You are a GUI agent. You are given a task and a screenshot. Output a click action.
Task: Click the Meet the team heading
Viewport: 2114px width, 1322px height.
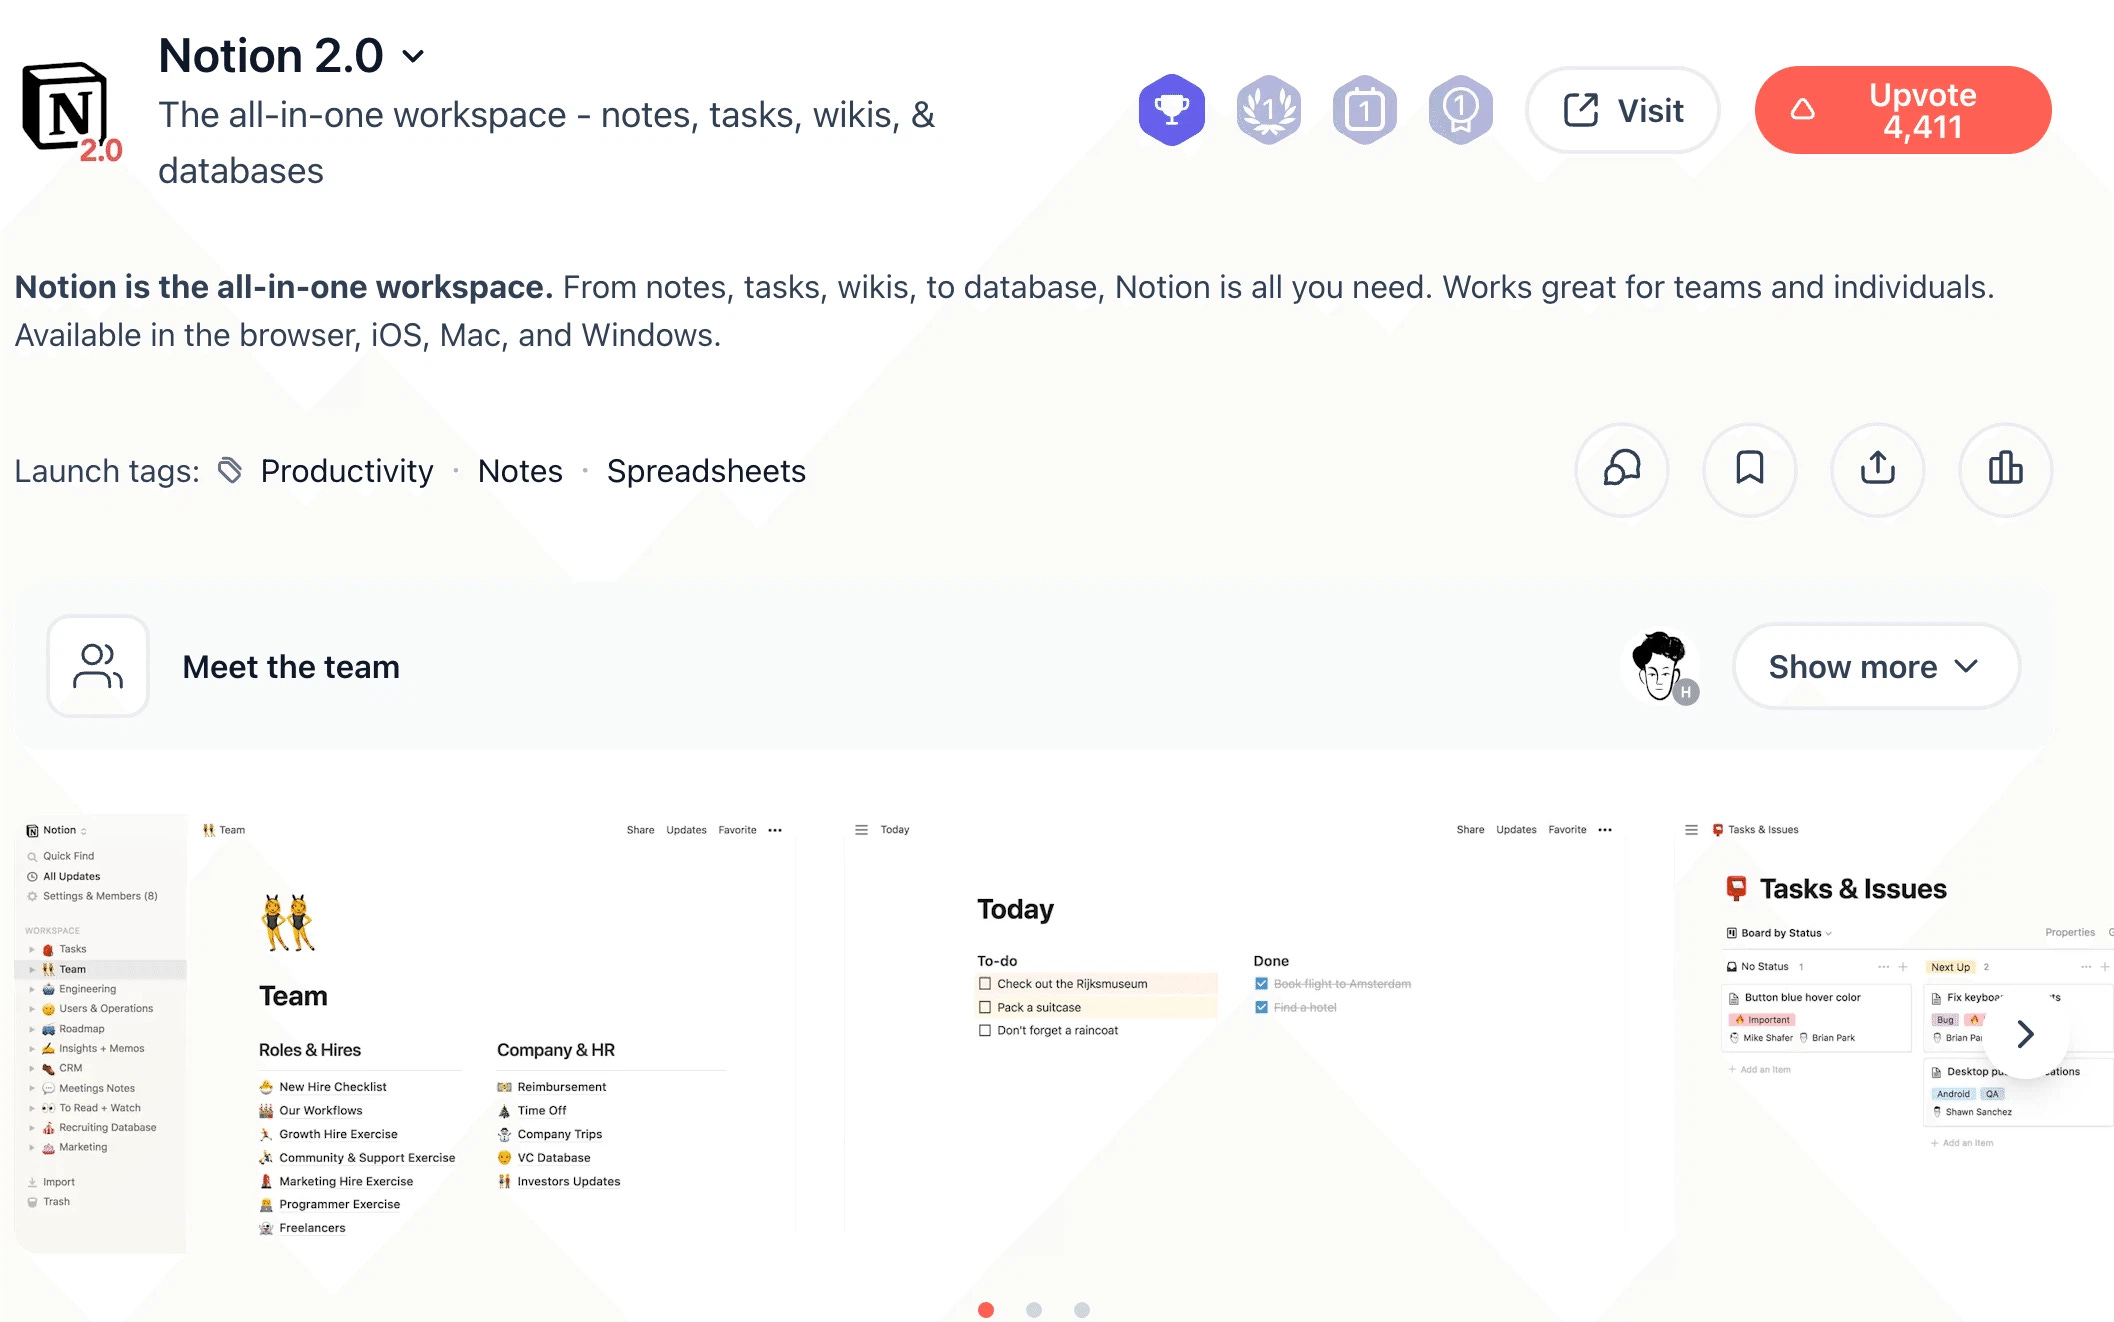[x=291, y=667]
